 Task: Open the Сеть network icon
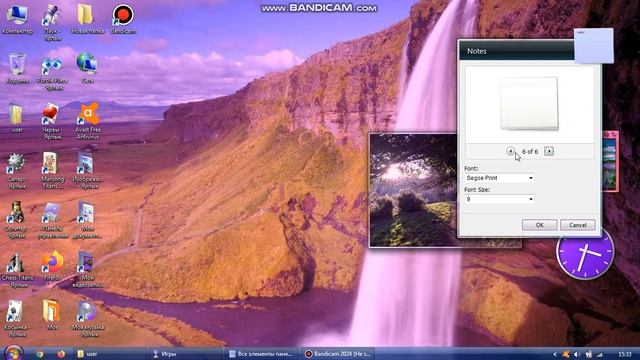tap(87, 68)
